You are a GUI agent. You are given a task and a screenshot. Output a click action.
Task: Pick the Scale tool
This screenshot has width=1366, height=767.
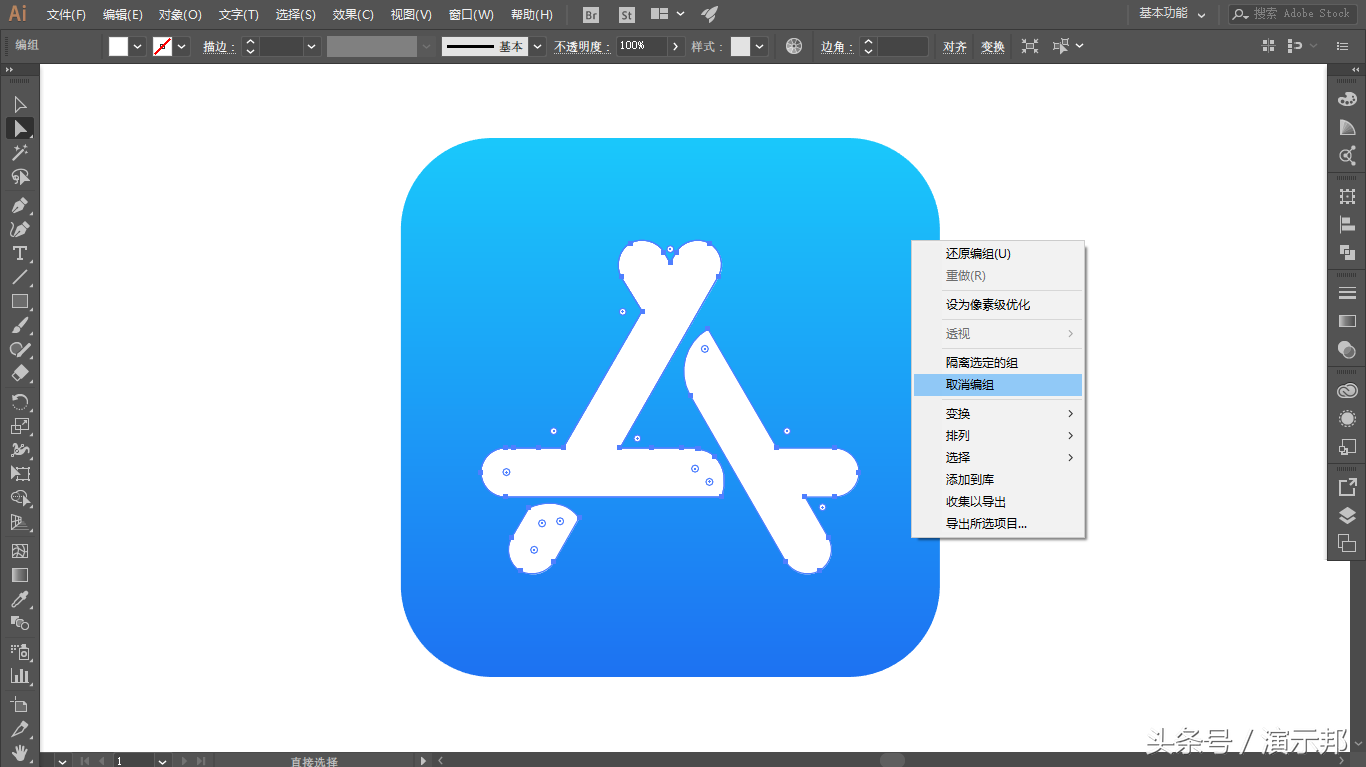pos(20,425)
